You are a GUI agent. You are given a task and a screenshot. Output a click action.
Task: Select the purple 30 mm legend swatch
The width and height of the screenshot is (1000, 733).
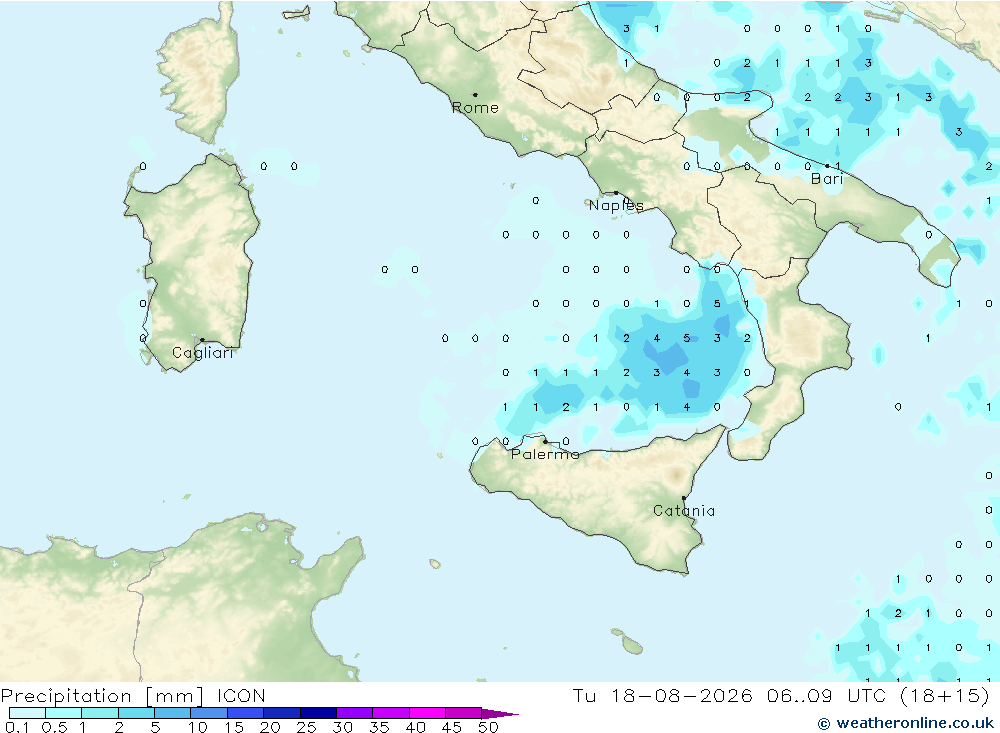tap(354, 713)
